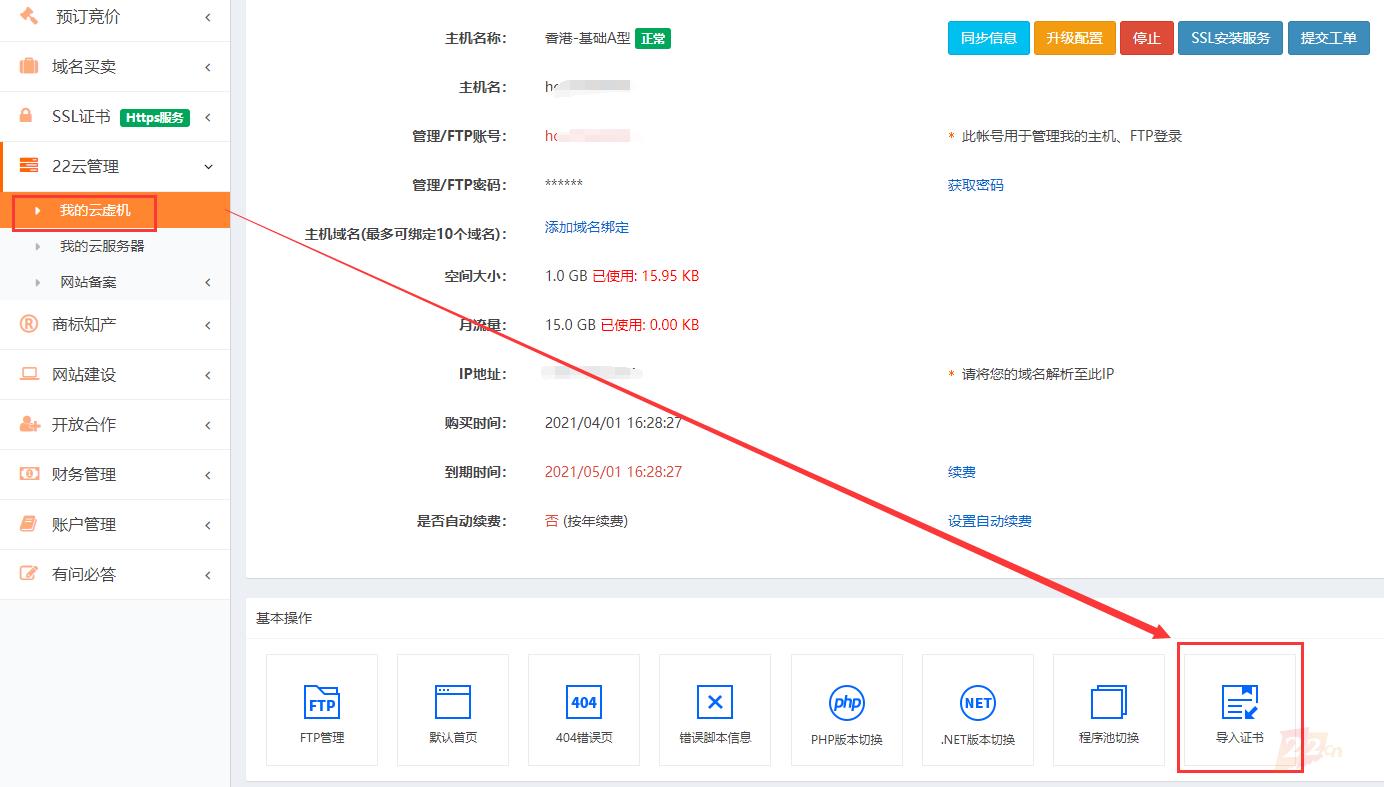Click the SSL安装服务 button
This screenshot has height=787, width=1384.
(x=1231, y=38)
